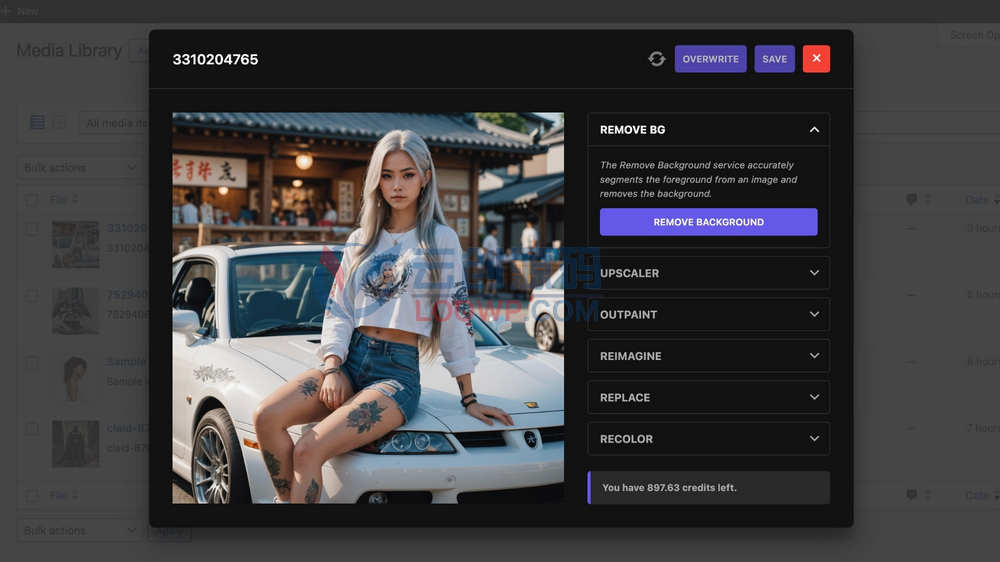
Task: Close the image editor modal
Action: coord(816,59)
